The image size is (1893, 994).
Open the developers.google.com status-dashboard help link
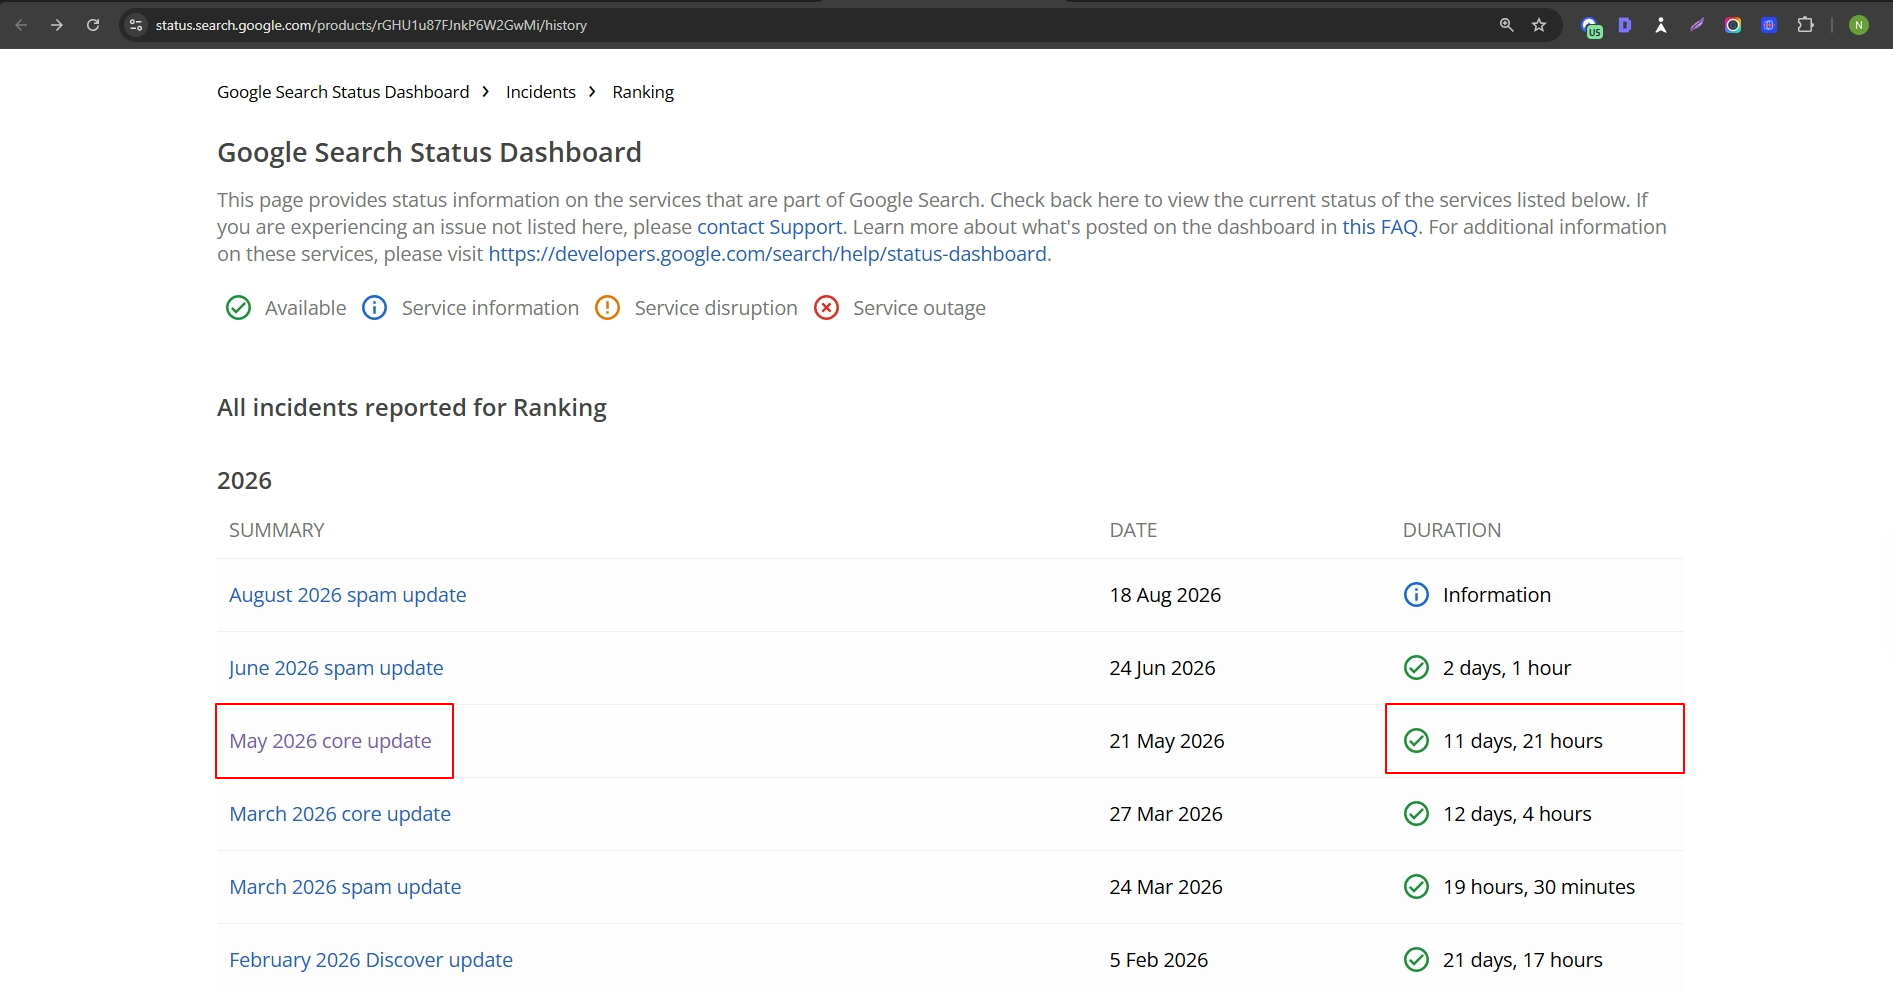(x=768, y=254)
